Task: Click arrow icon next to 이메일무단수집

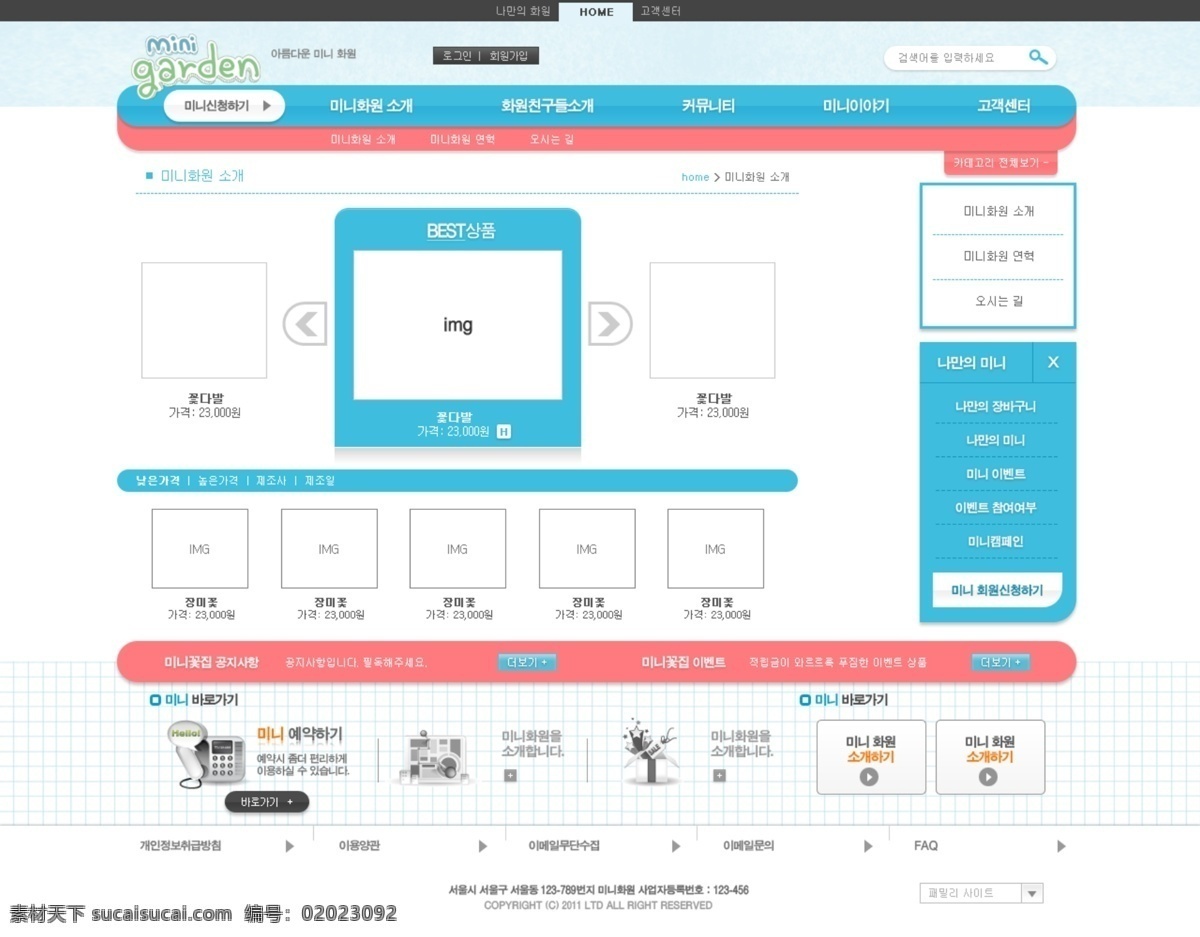Action: coord(676,846)
